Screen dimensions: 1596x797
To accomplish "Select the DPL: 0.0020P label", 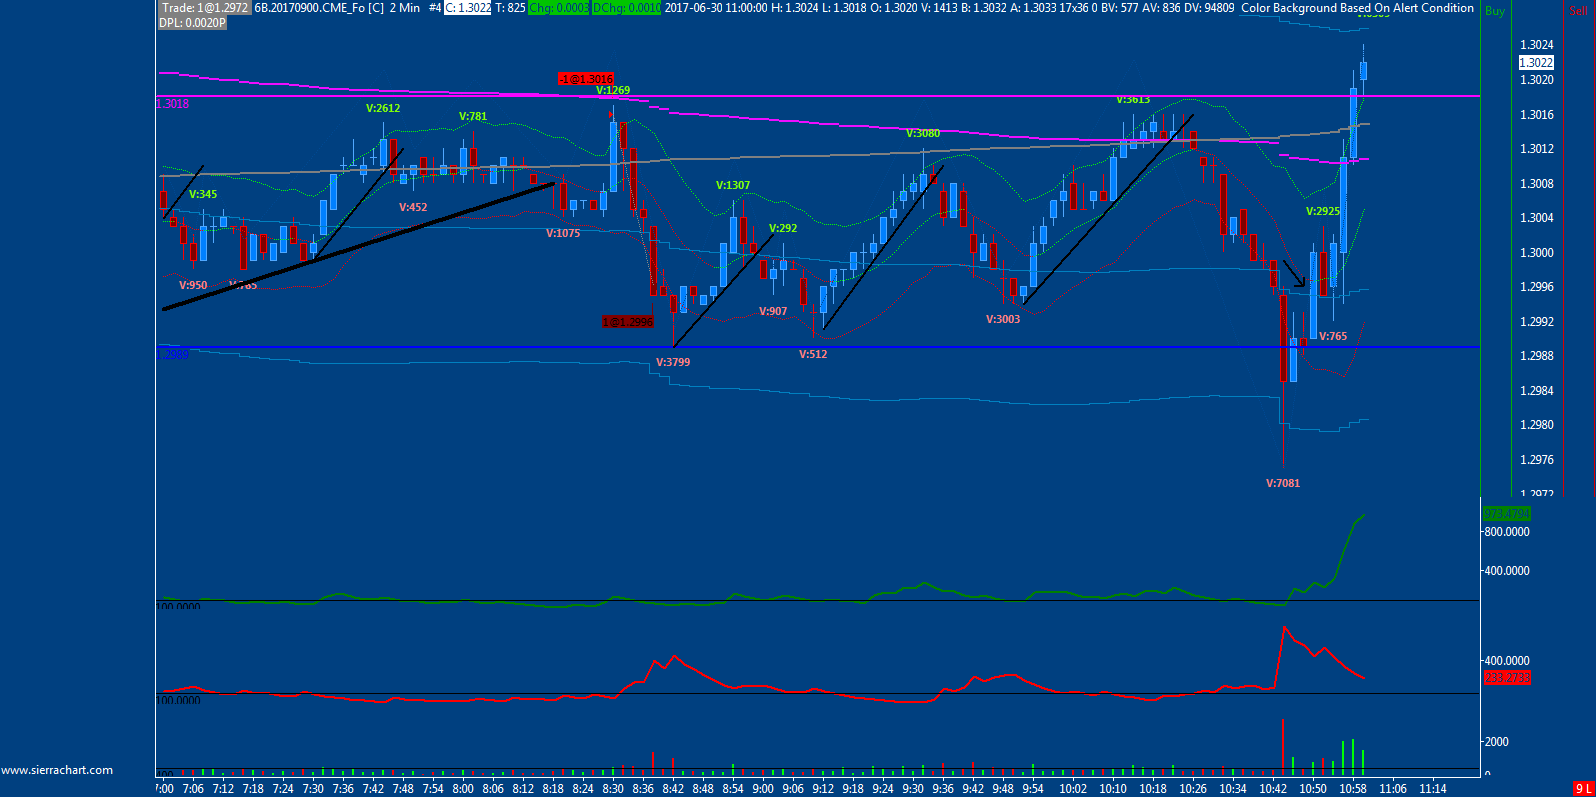I will click(192, 23).
